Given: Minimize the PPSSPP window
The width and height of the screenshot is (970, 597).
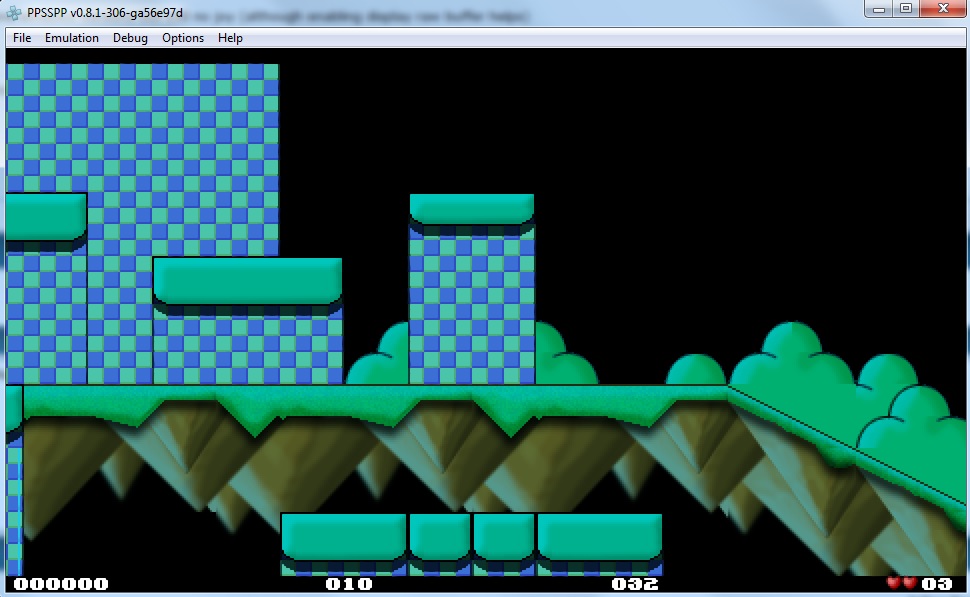Looking at the screenshot, I should [881, 9].
